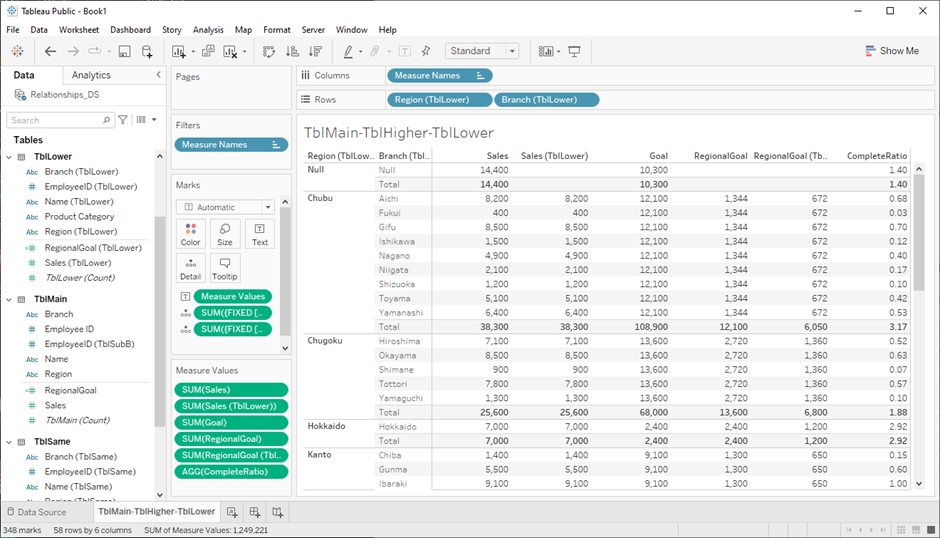The width and height of the screenshot is (940, 538).
Task: Click the Fix Axes pin icon
Action: coord(426,52)
